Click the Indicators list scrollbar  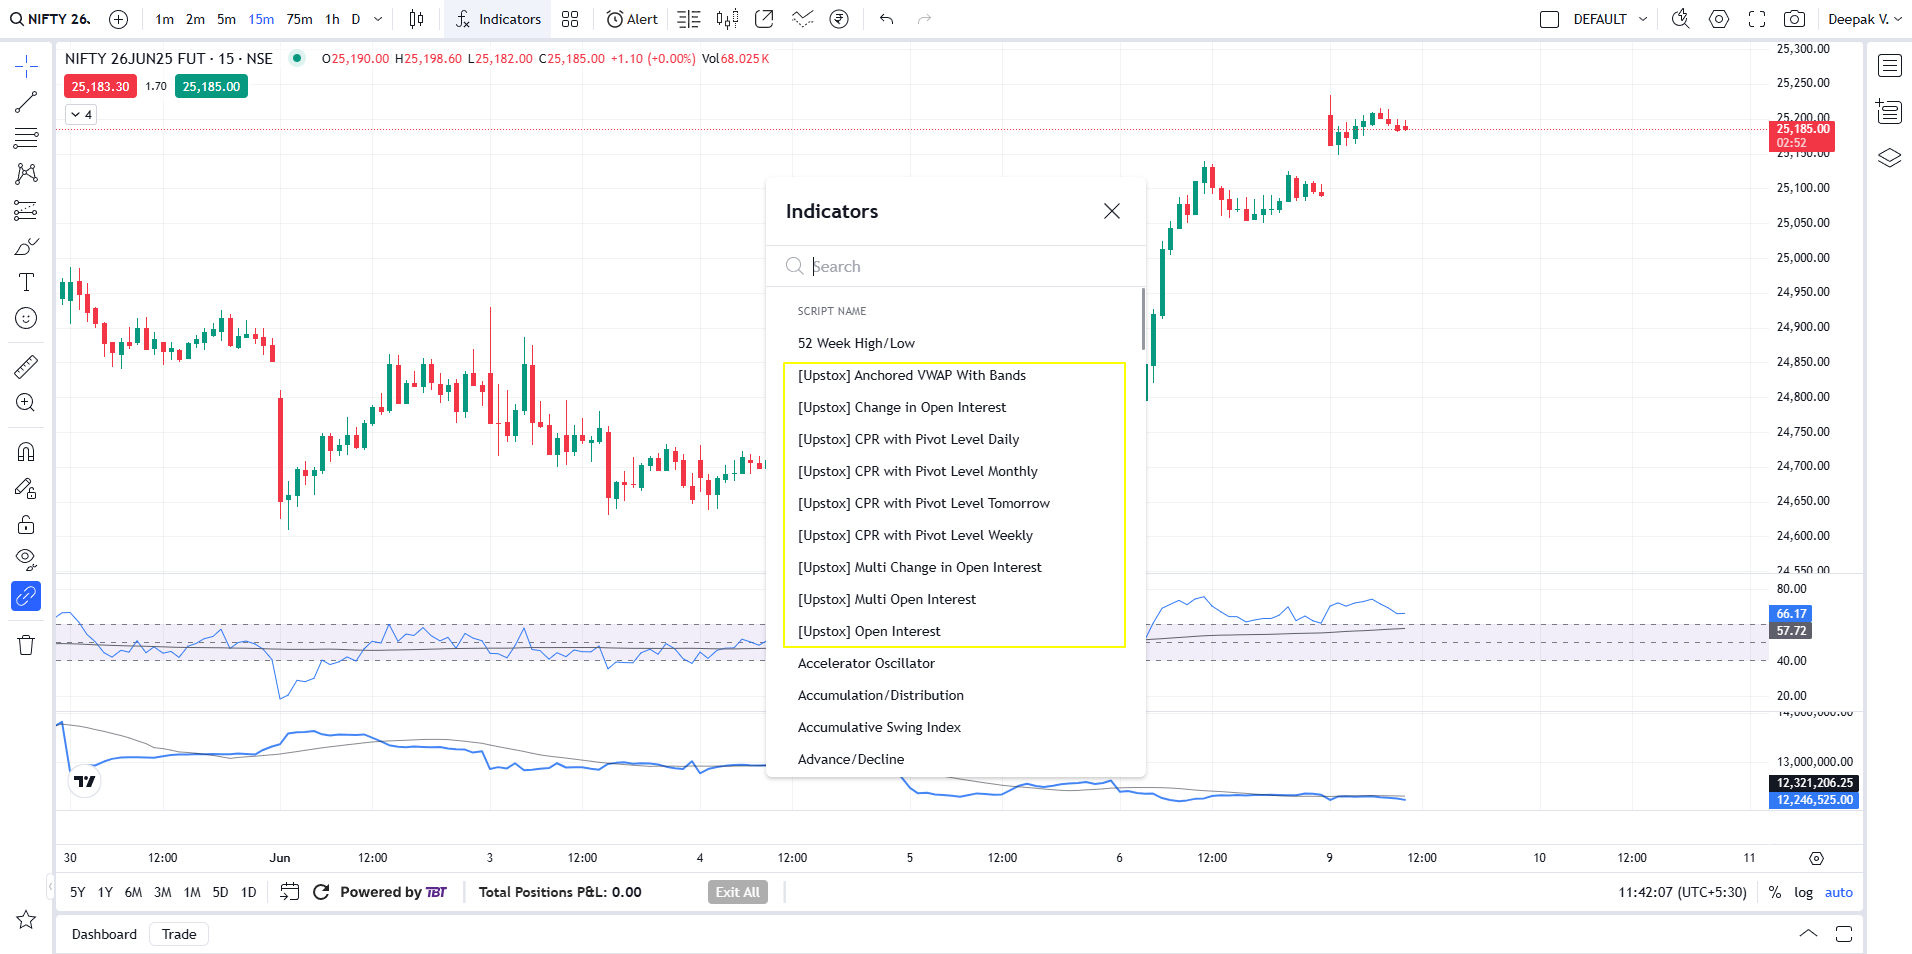point(1143,319)
